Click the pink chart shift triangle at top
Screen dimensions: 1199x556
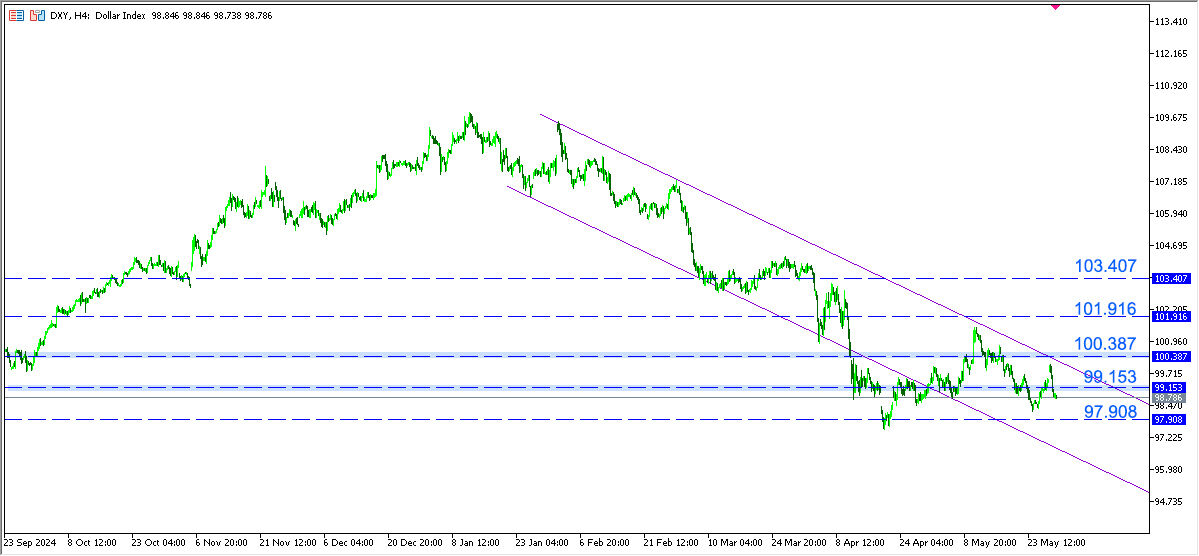1054,6
